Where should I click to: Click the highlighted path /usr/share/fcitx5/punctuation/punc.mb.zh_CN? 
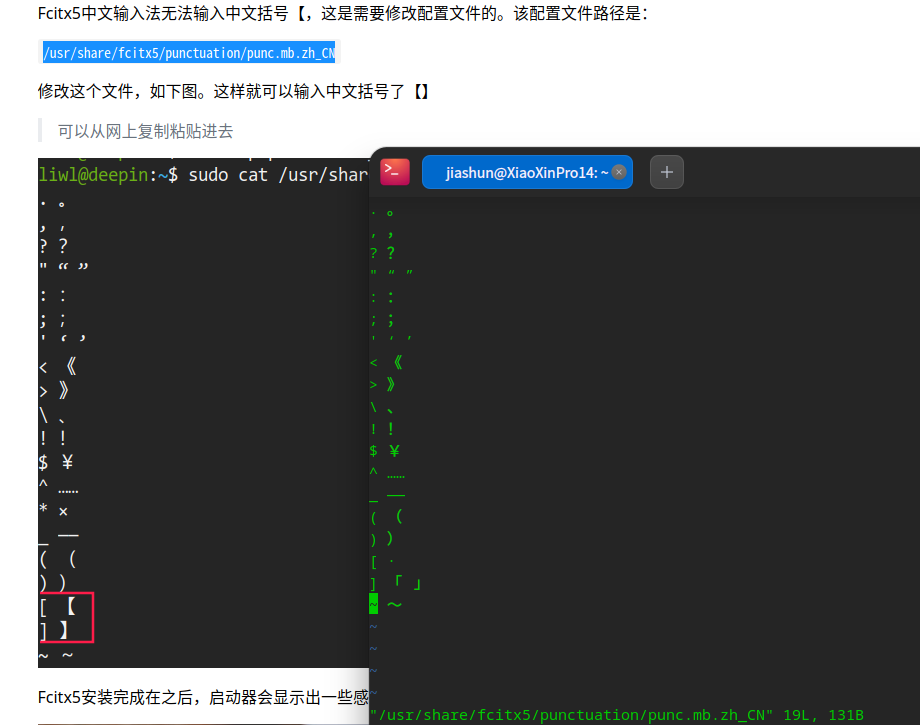coord(189,53)
